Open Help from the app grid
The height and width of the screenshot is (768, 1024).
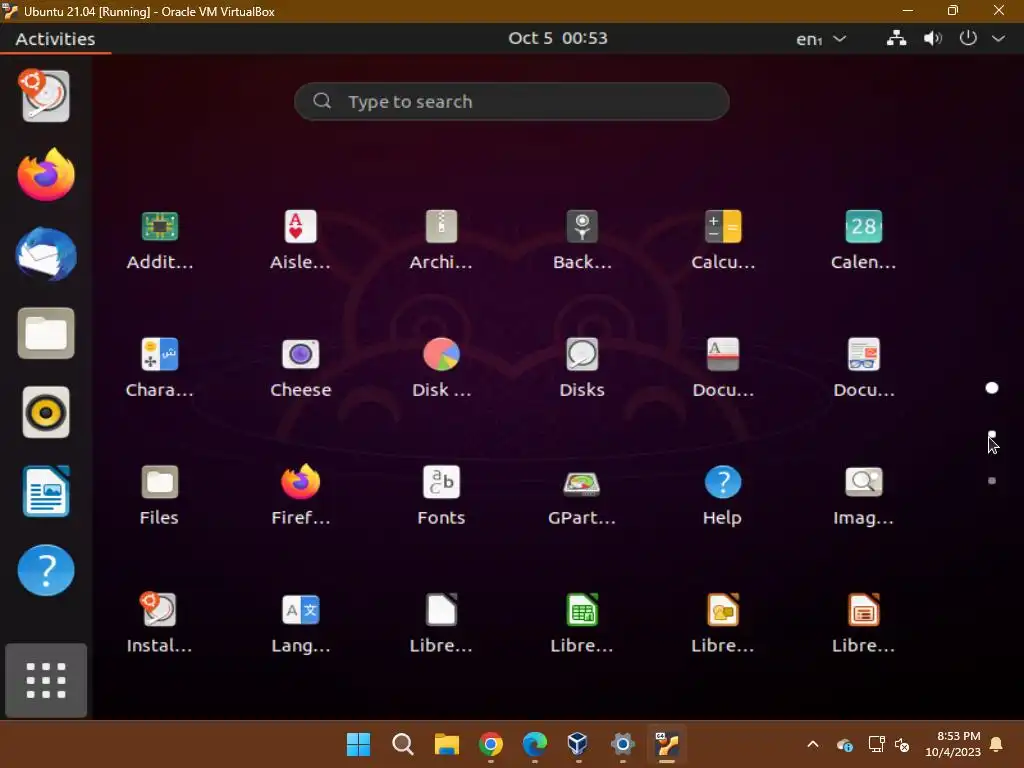723,495
